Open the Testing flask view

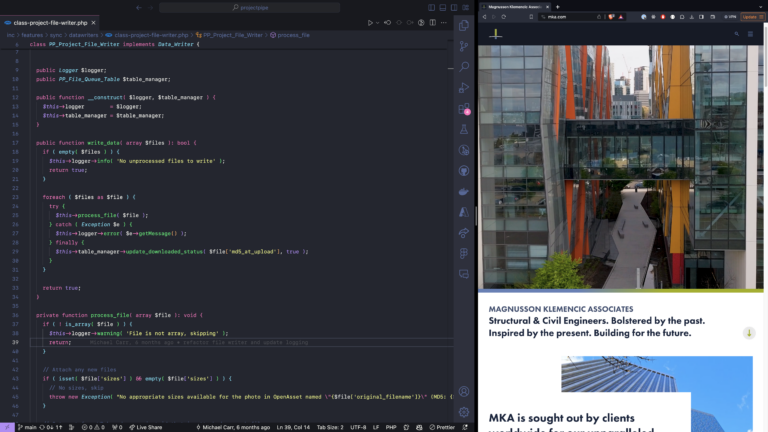464,129
